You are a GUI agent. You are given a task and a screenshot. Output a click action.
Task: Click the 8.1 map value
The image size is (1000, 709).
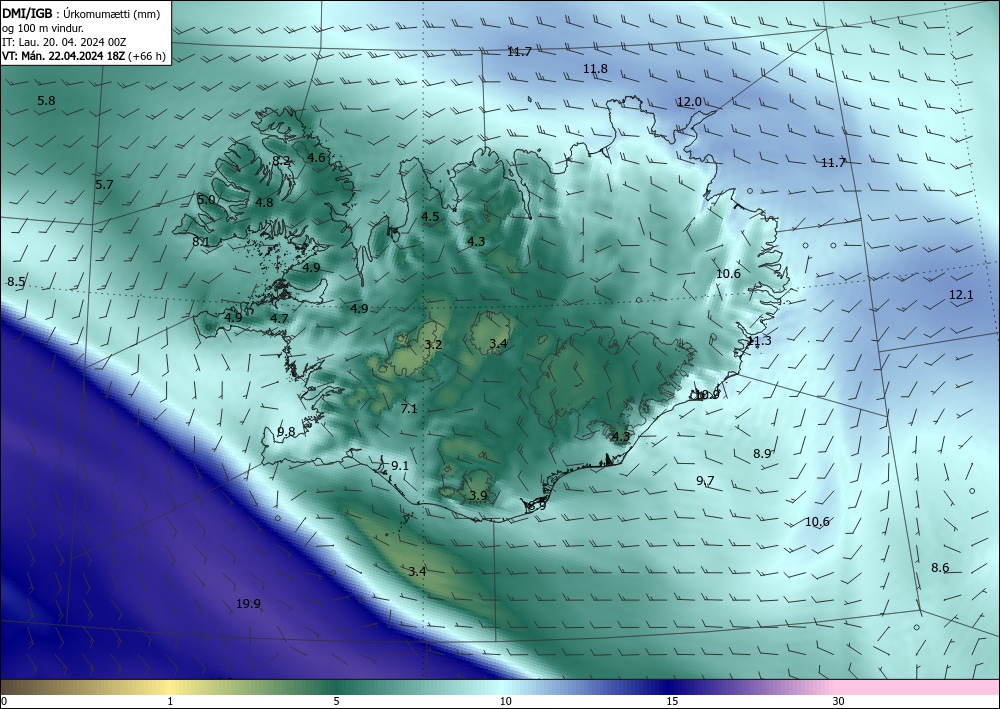(201, 242)
